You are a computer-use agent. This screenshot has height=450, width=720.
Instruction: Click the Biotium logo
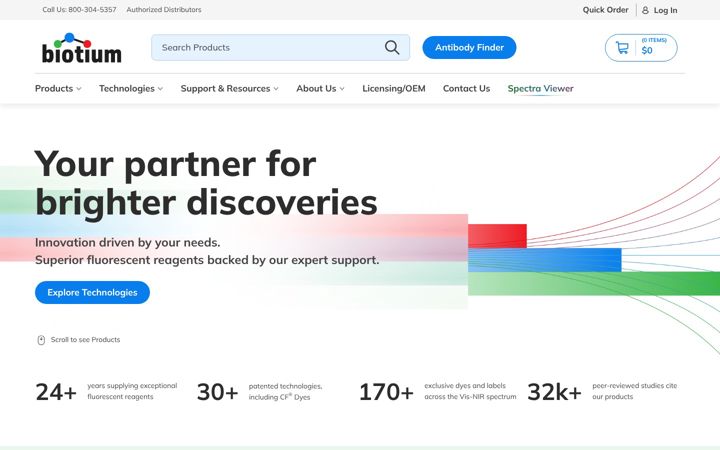[x=82, y=48]
